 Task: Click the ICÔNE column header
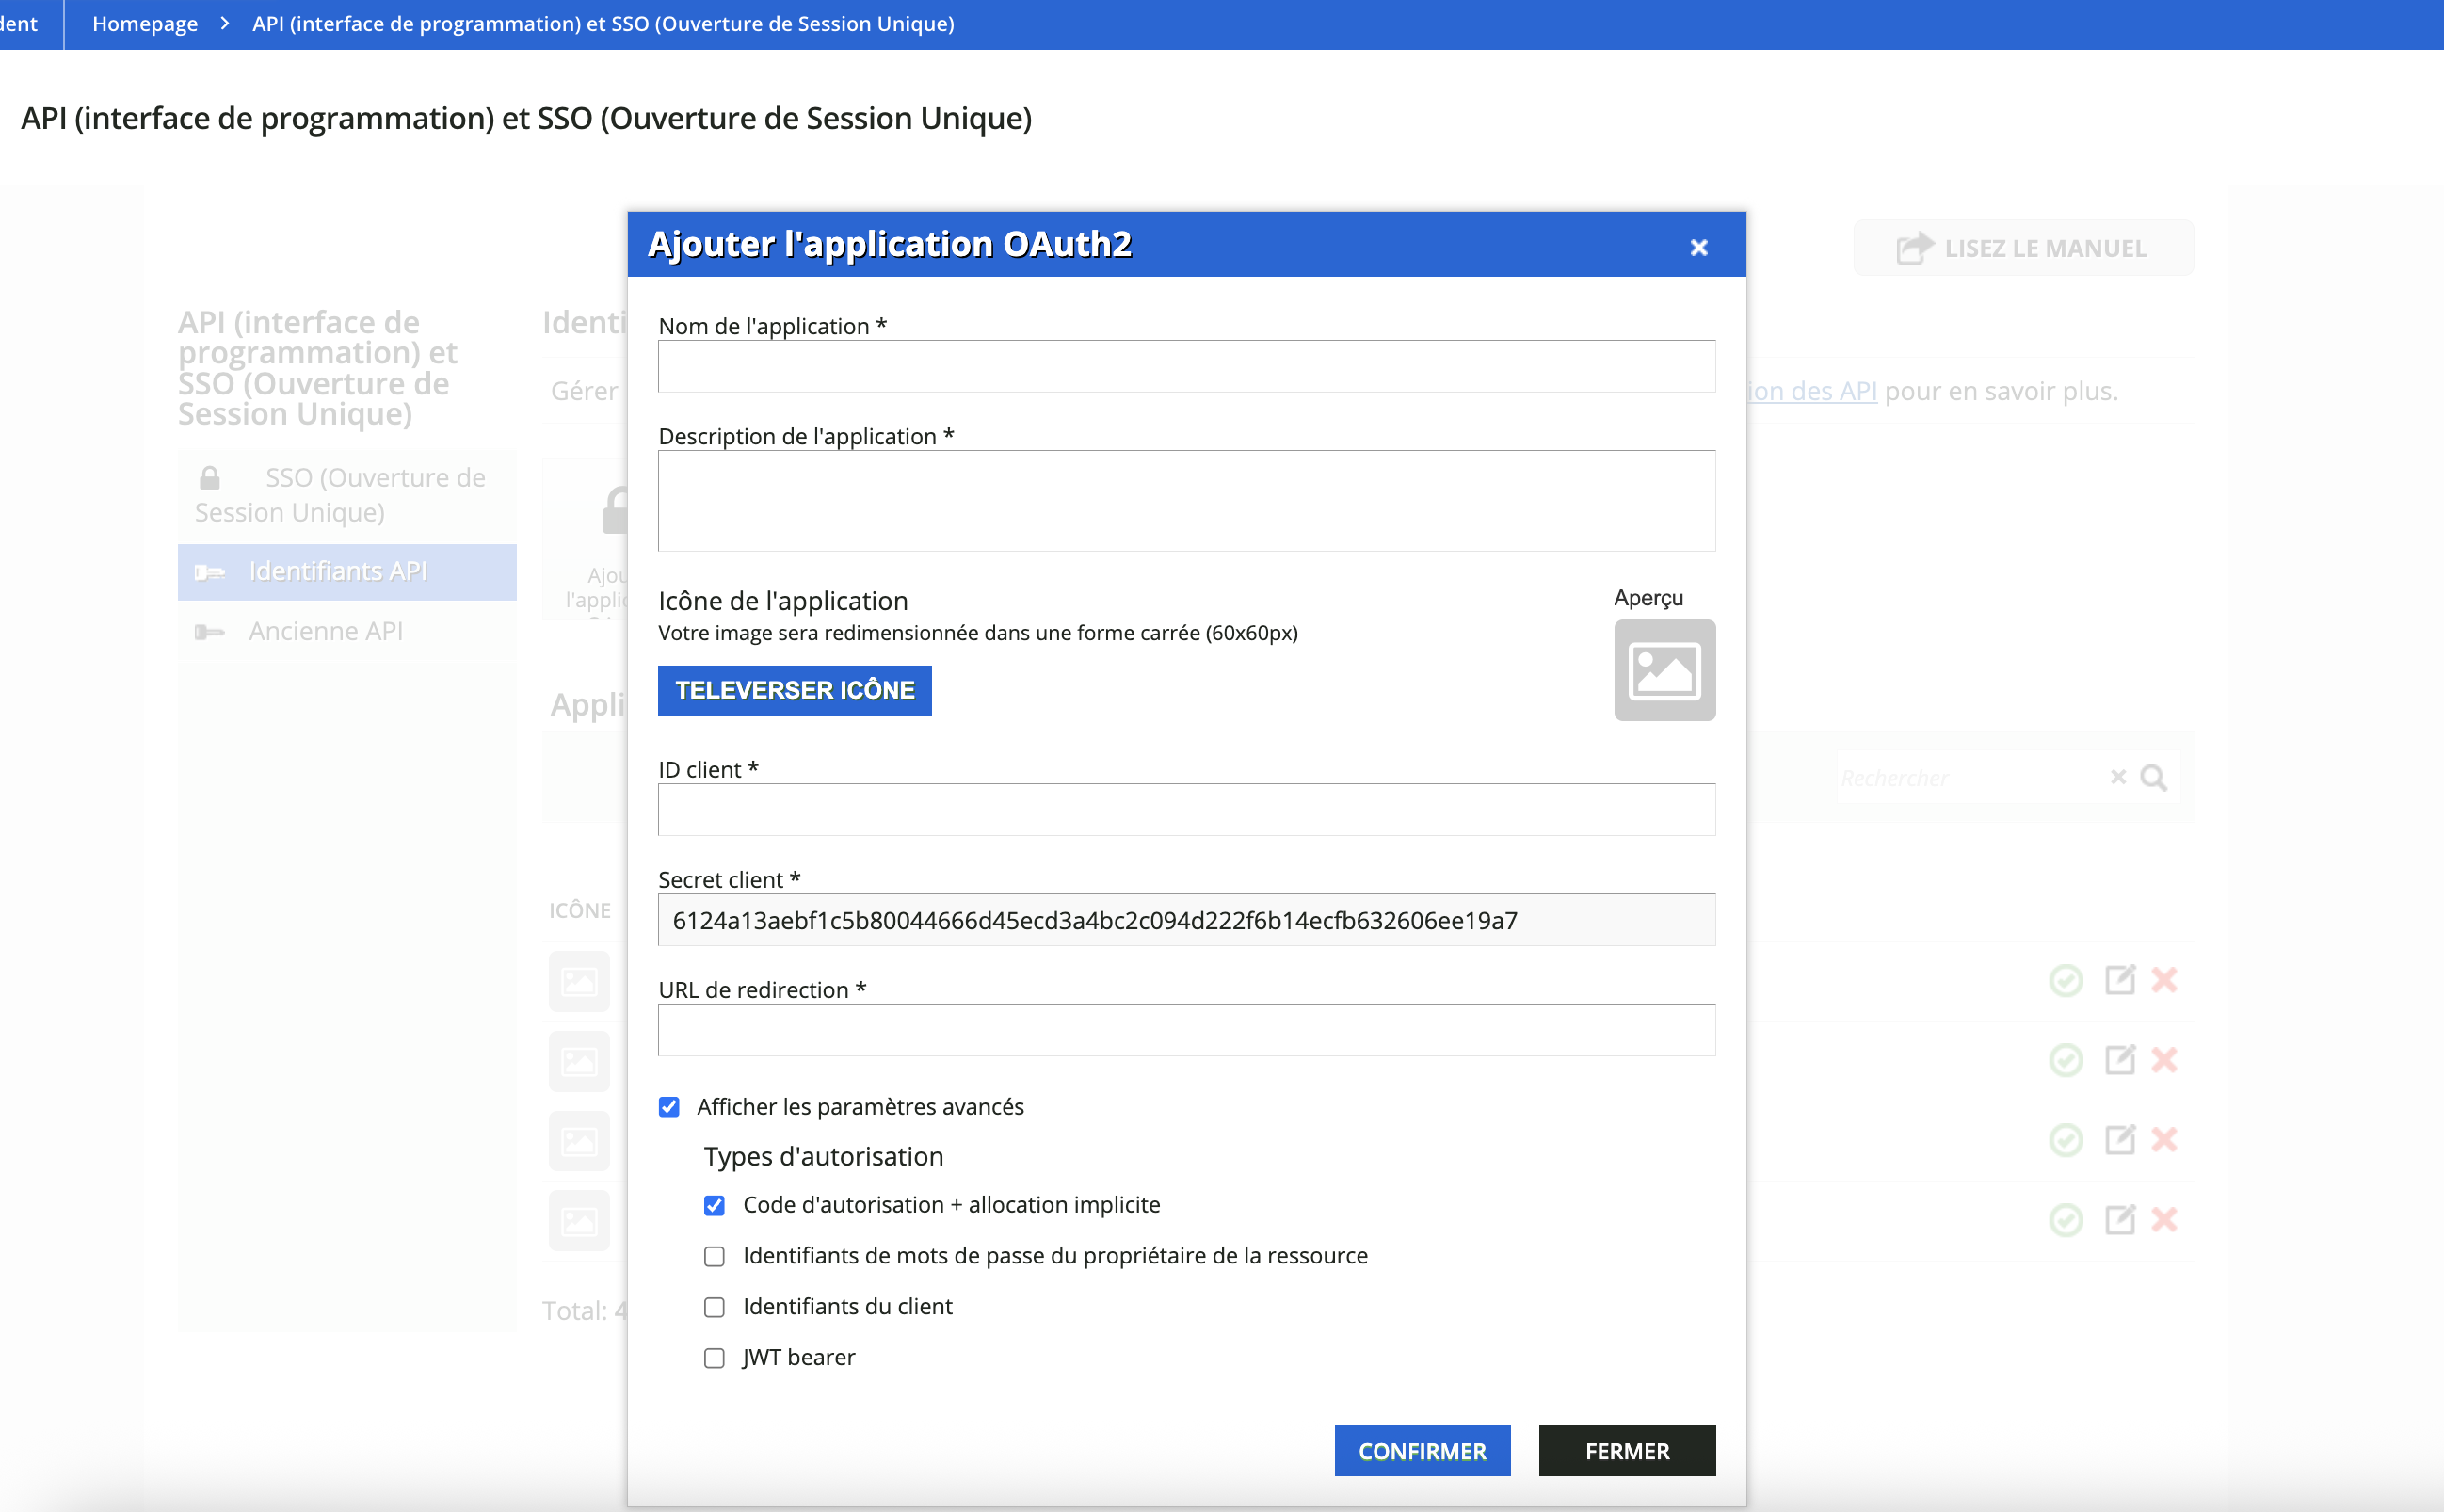(x=580, y=910)
